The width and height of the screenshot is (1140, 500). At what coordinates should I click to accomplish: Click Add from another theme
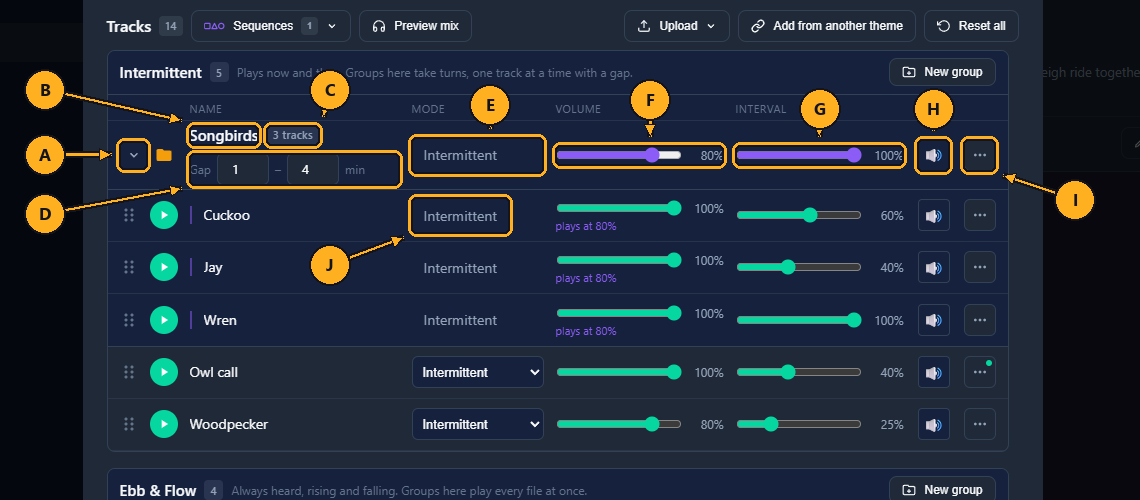(827, 26)
